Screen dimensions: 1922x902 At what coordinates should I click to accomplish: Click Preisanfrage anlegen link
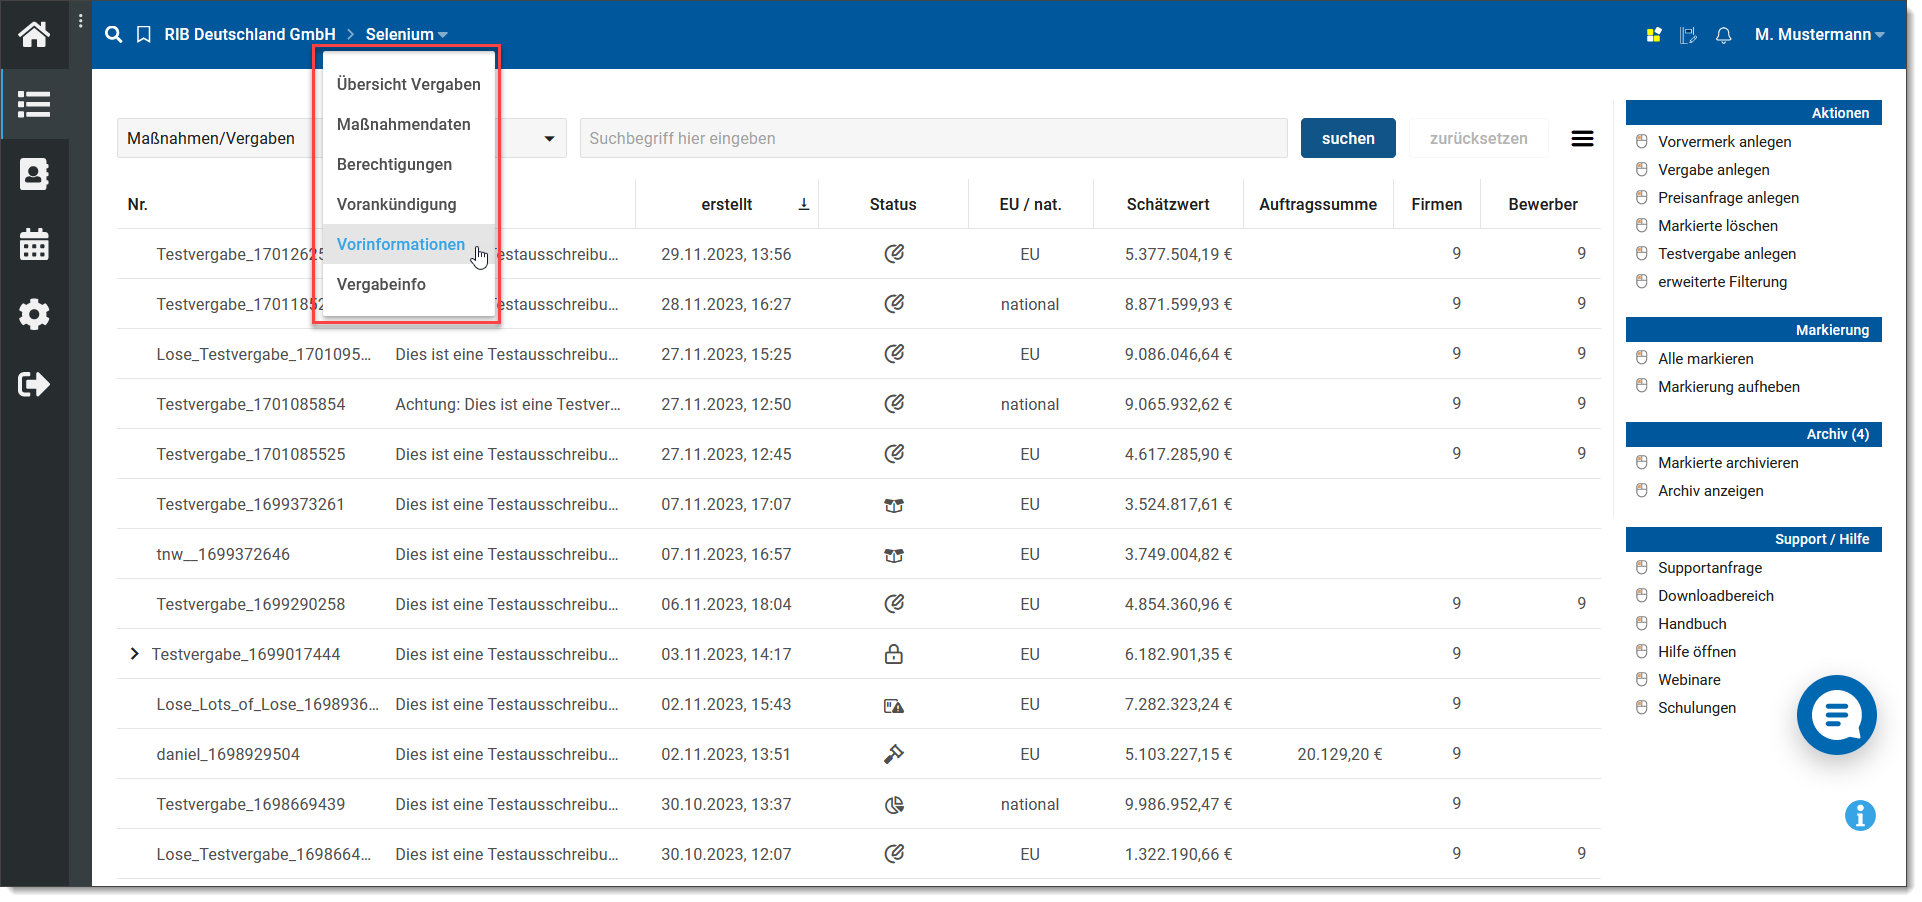click(1728, 198)
